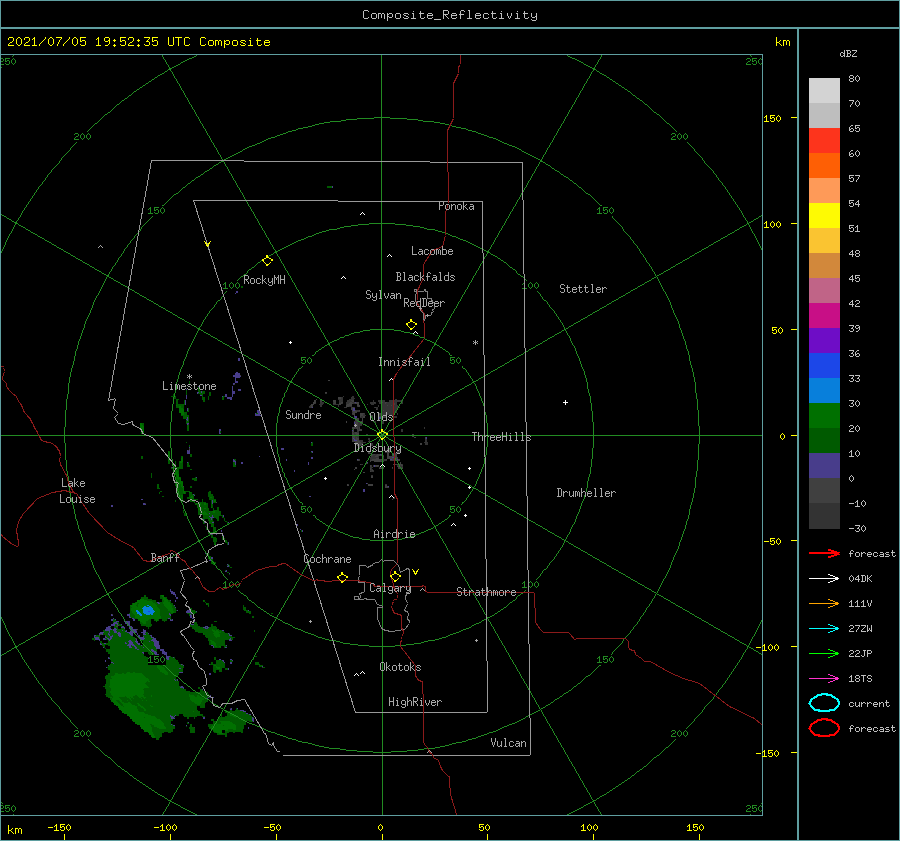Image resolution: width=900 pixels, height=841 pixels.
Task: Click the Composite_Reflectivity title text
Action: pos(450,15)
